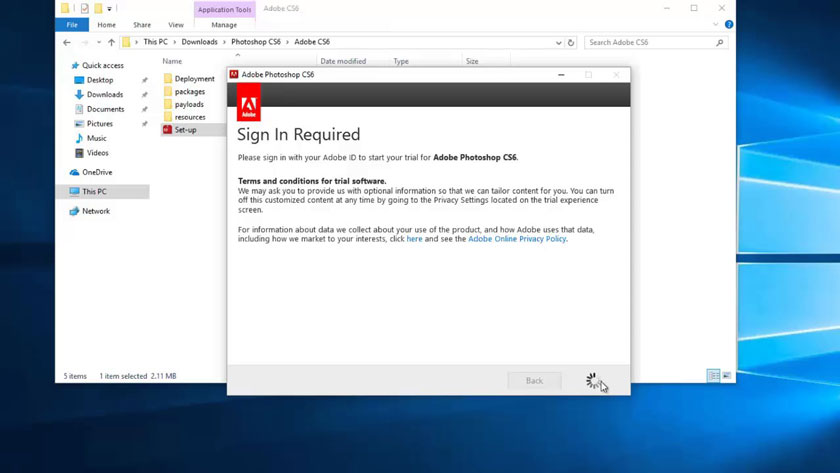The height and width of the screenshot is (473, 840).
Task: Click the red Adobe logo
Action: click(249, 102)
